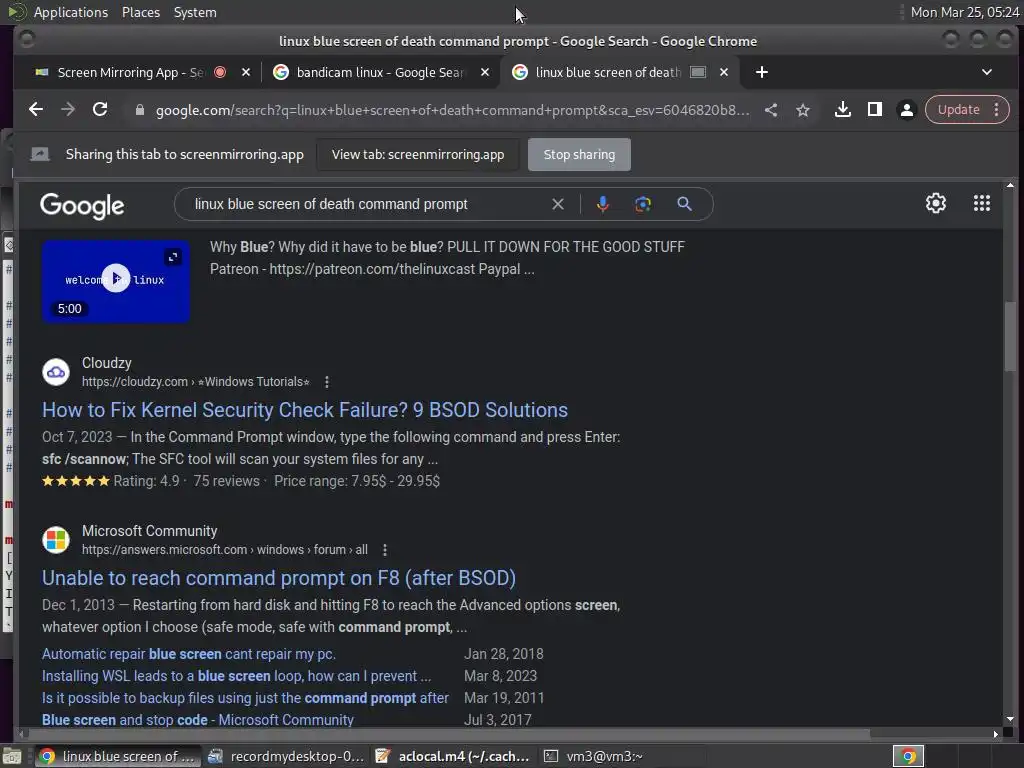Close the linux blue screen tab
This screenshot has width=1024, height=768.
(724, 72)
